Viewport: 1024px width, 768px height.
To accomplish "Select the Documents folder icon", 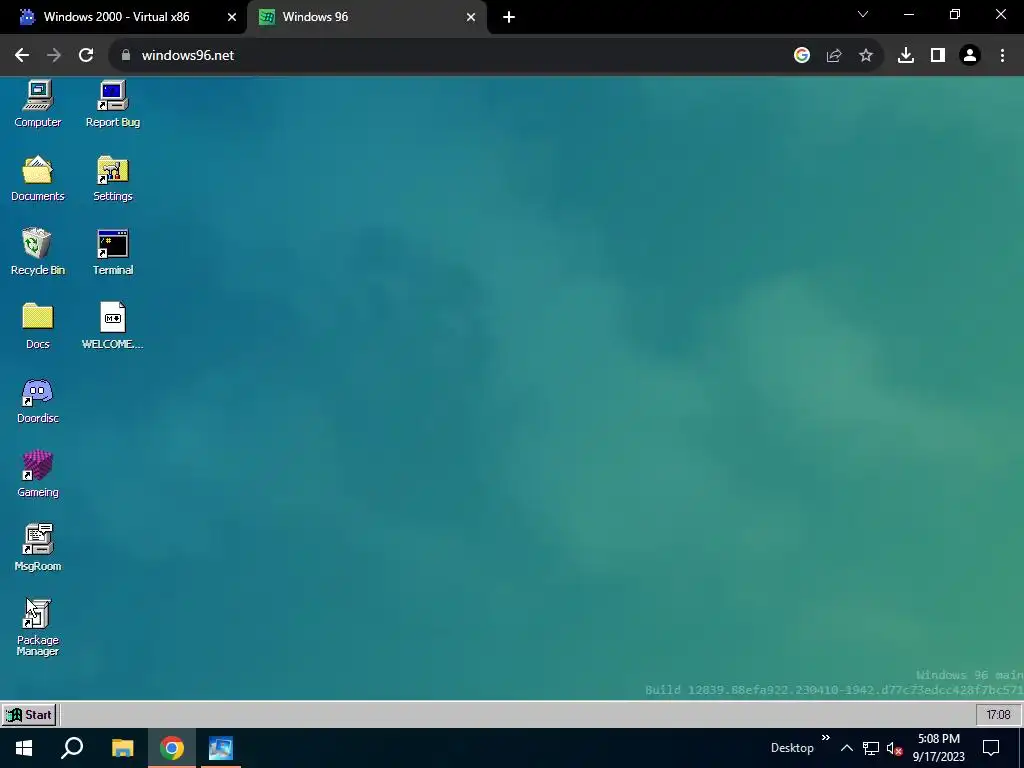I will (38, 178).
